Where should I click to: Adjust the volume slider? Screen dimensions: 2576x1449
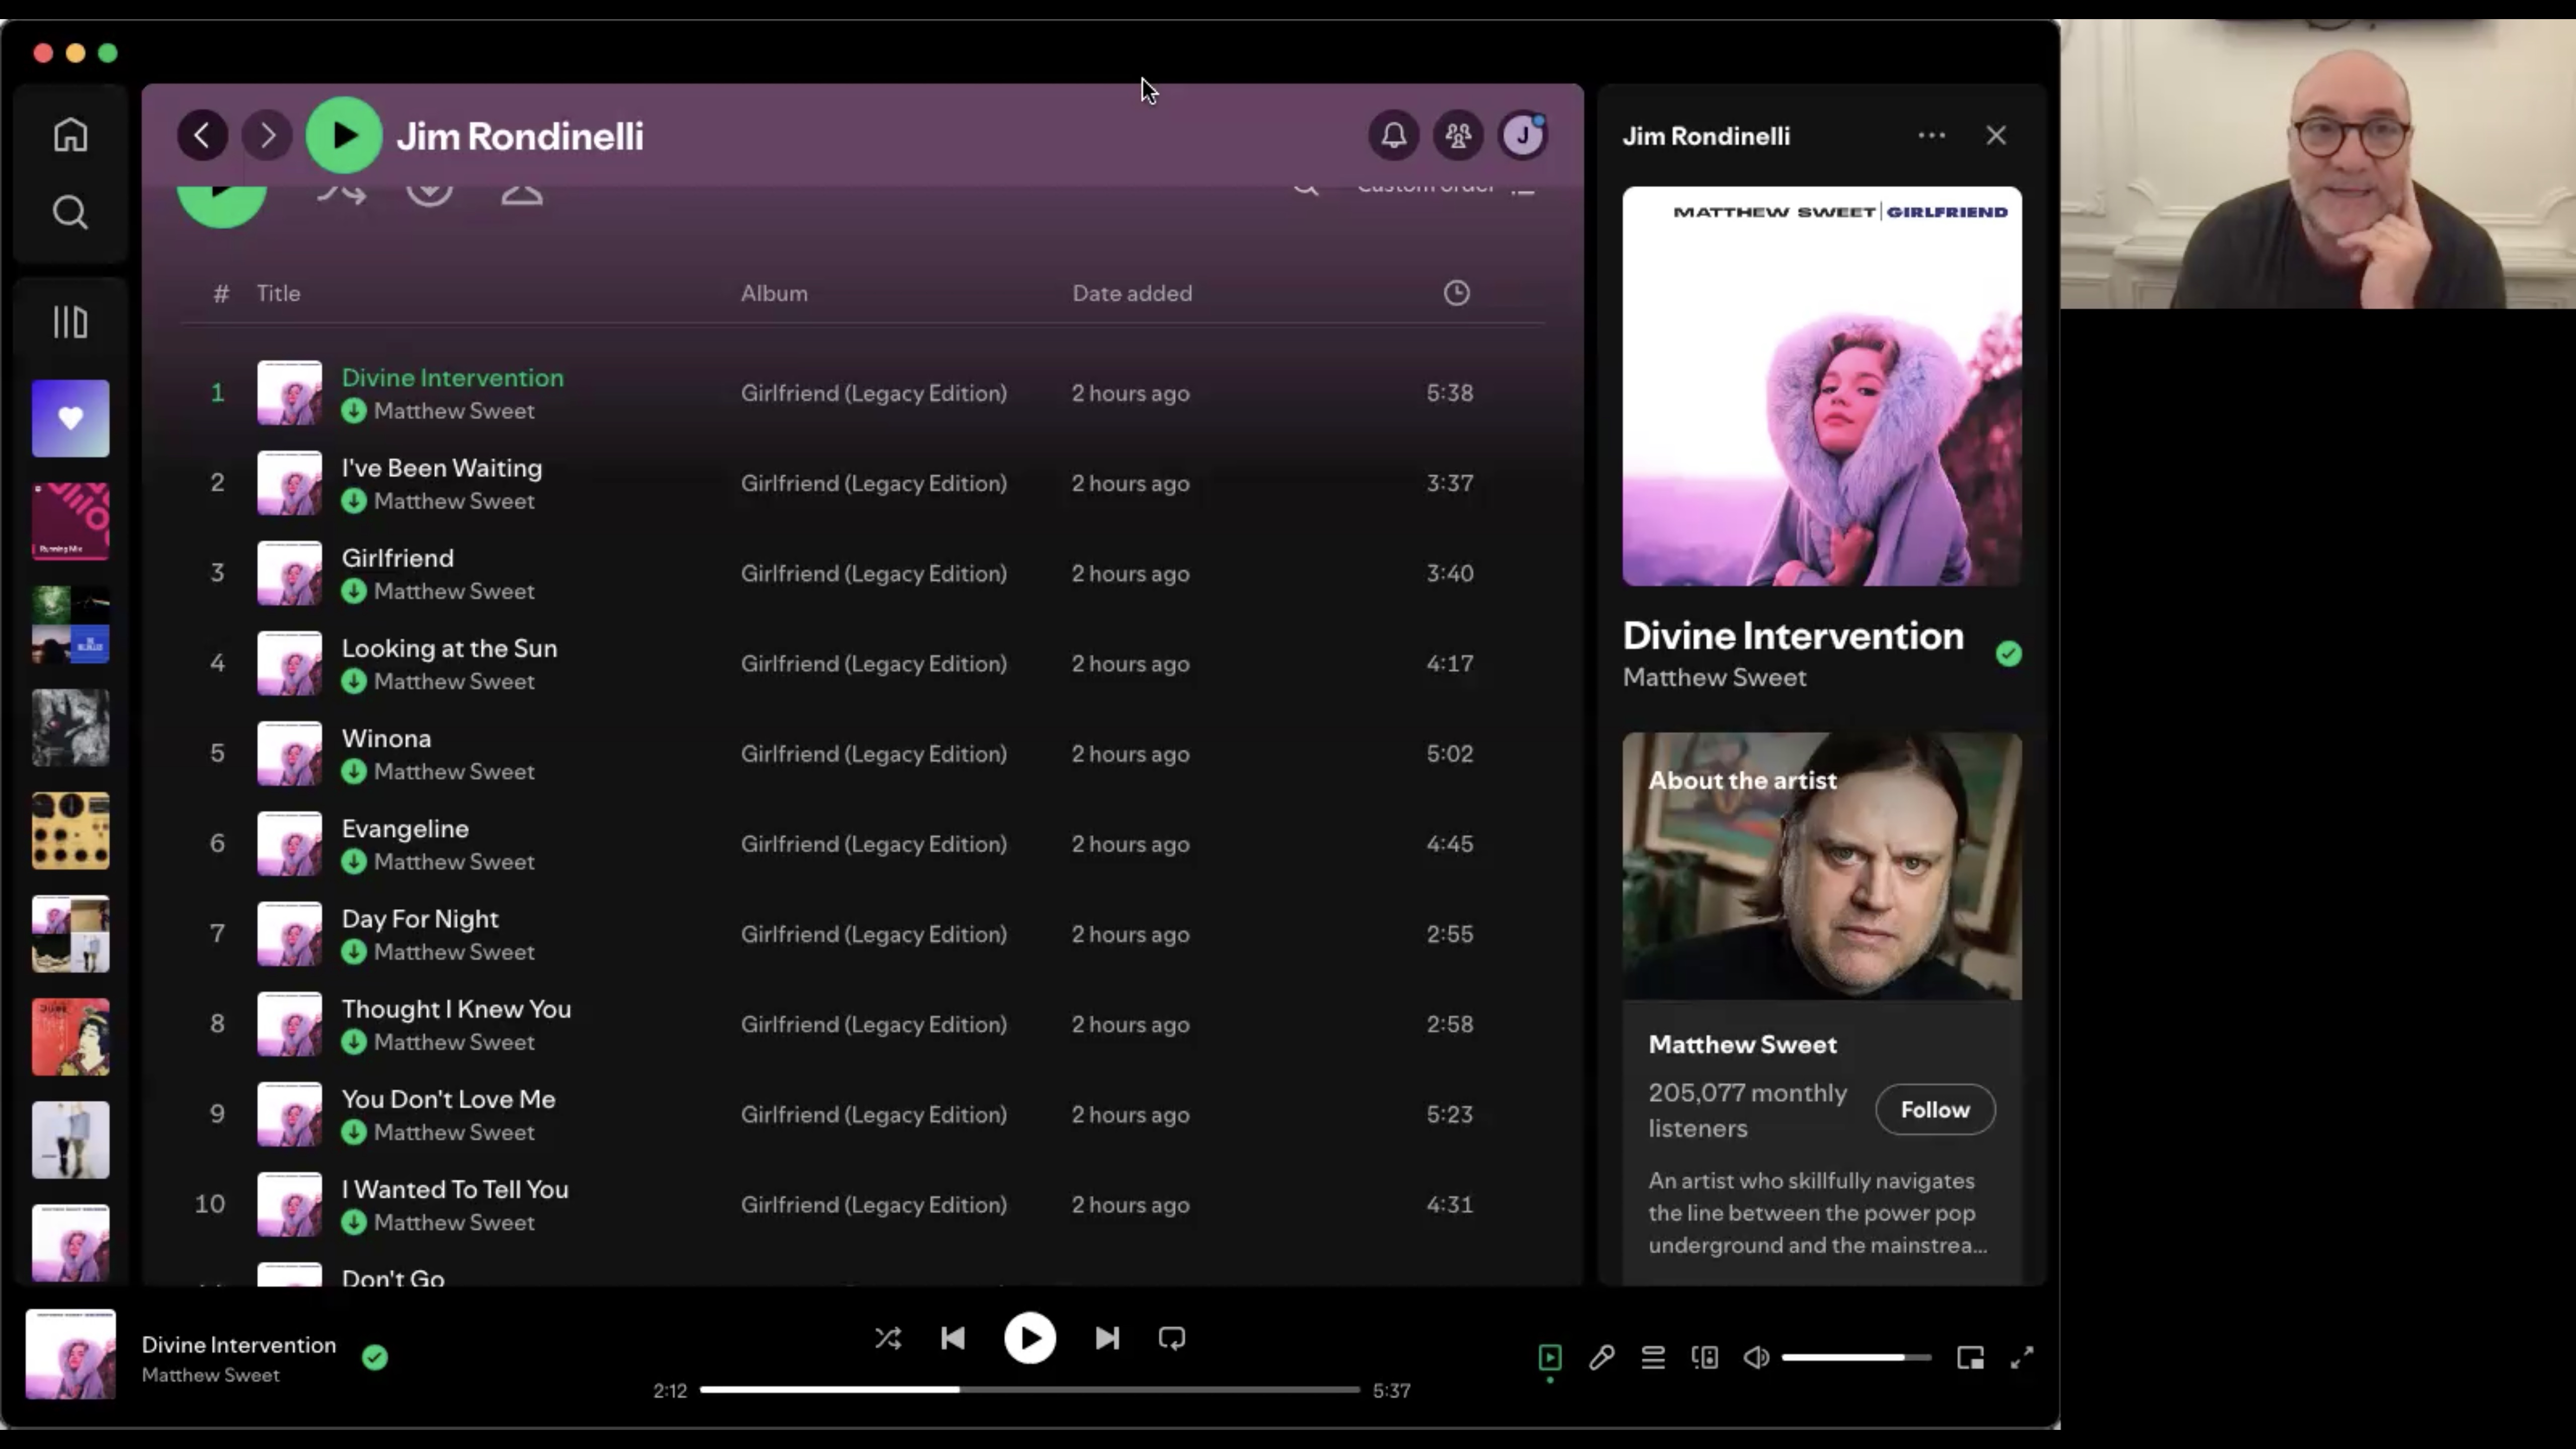(1855, 1357)
